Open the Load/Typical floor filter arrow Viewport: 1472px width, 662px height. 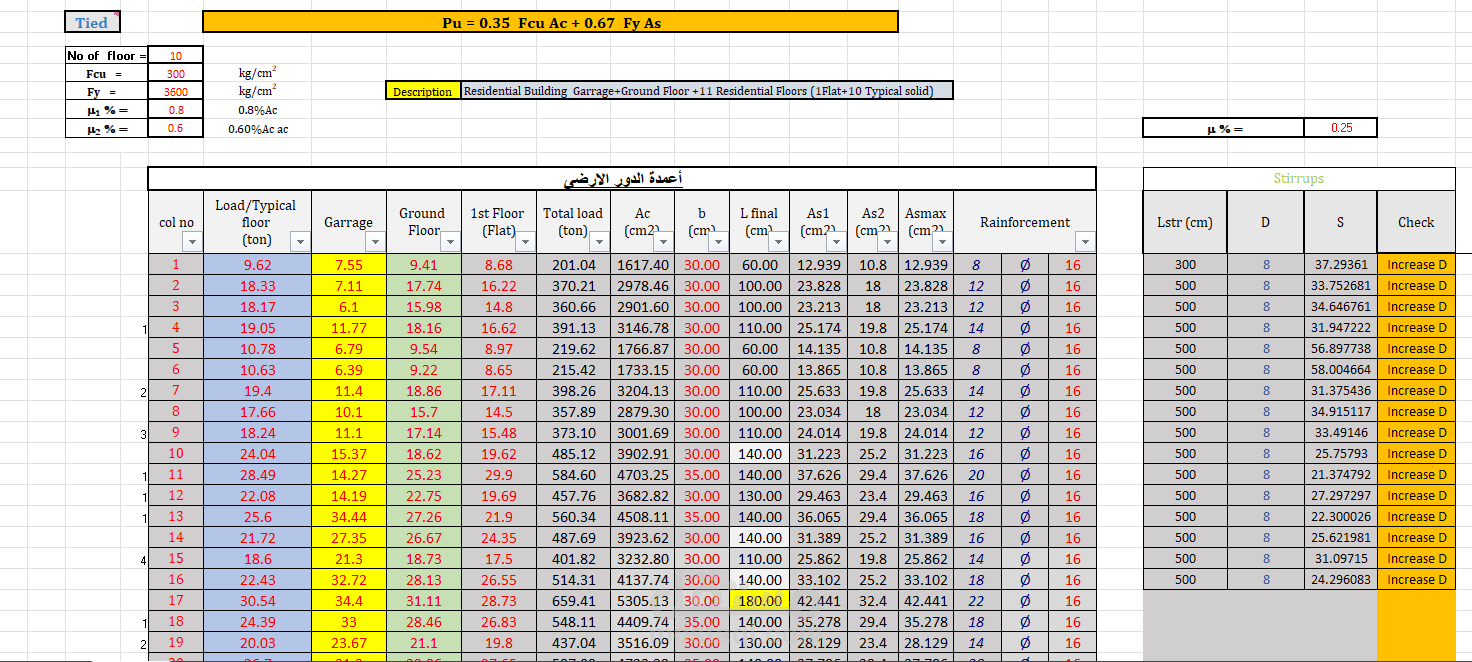coord(300,242)
